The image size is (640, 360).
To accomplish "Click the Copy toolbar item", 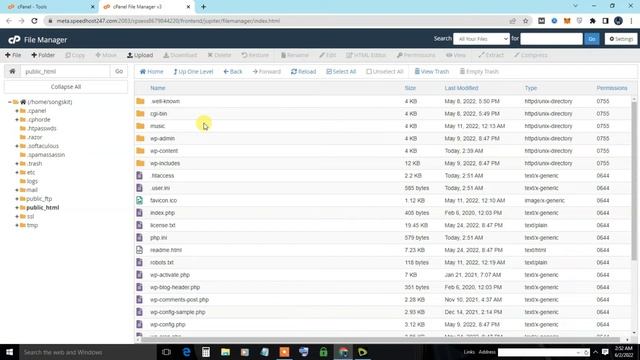I will (x=75, y=55).
